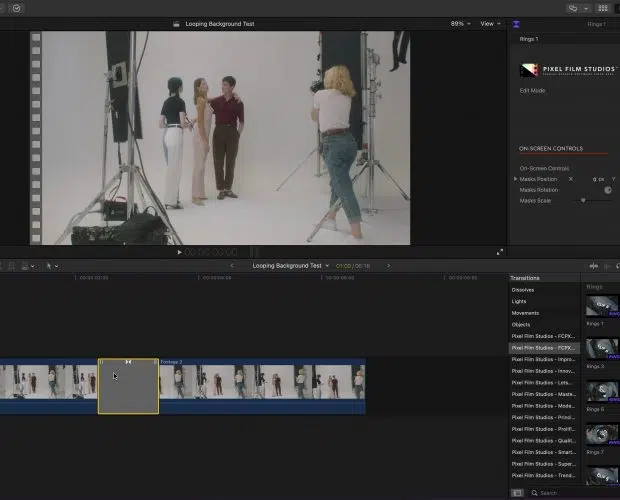This screenshot has height=500, width=620.
Task: Select the gray transition in the timeline
Action: pyautogui.click(x=129, y=389)
